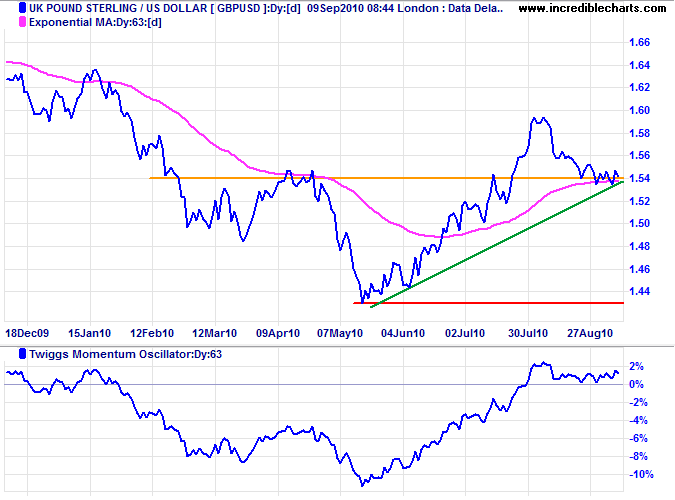This screenshot has height=500, width=675.
Task: Click the 09Apr10 date axis label
Action: point(278,333)
